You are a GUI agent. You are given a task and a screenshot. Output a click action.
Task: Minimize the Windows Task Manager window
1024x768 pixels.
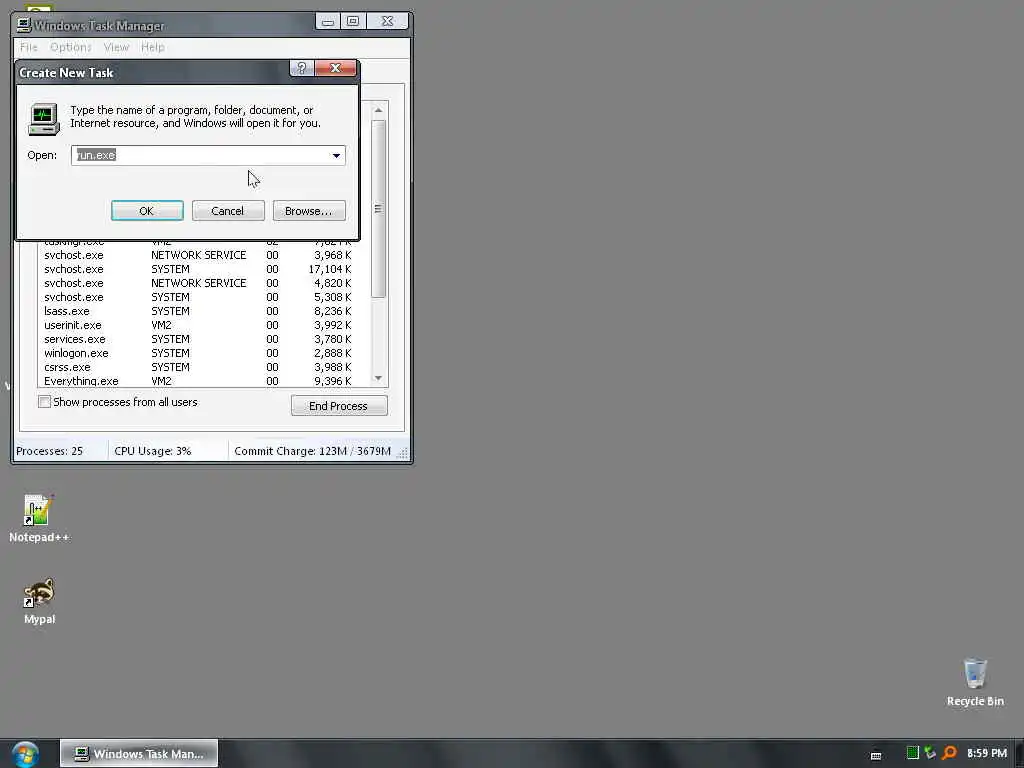pyautogui.click(x=328, y=22)
